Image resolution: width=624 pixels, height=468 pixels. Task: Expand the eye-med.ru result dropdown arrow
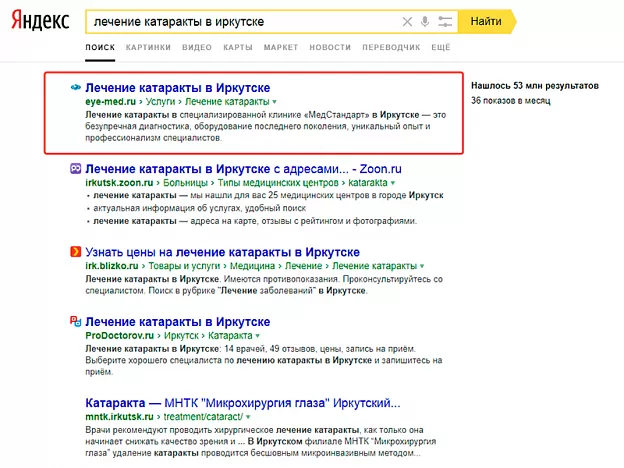274,102
